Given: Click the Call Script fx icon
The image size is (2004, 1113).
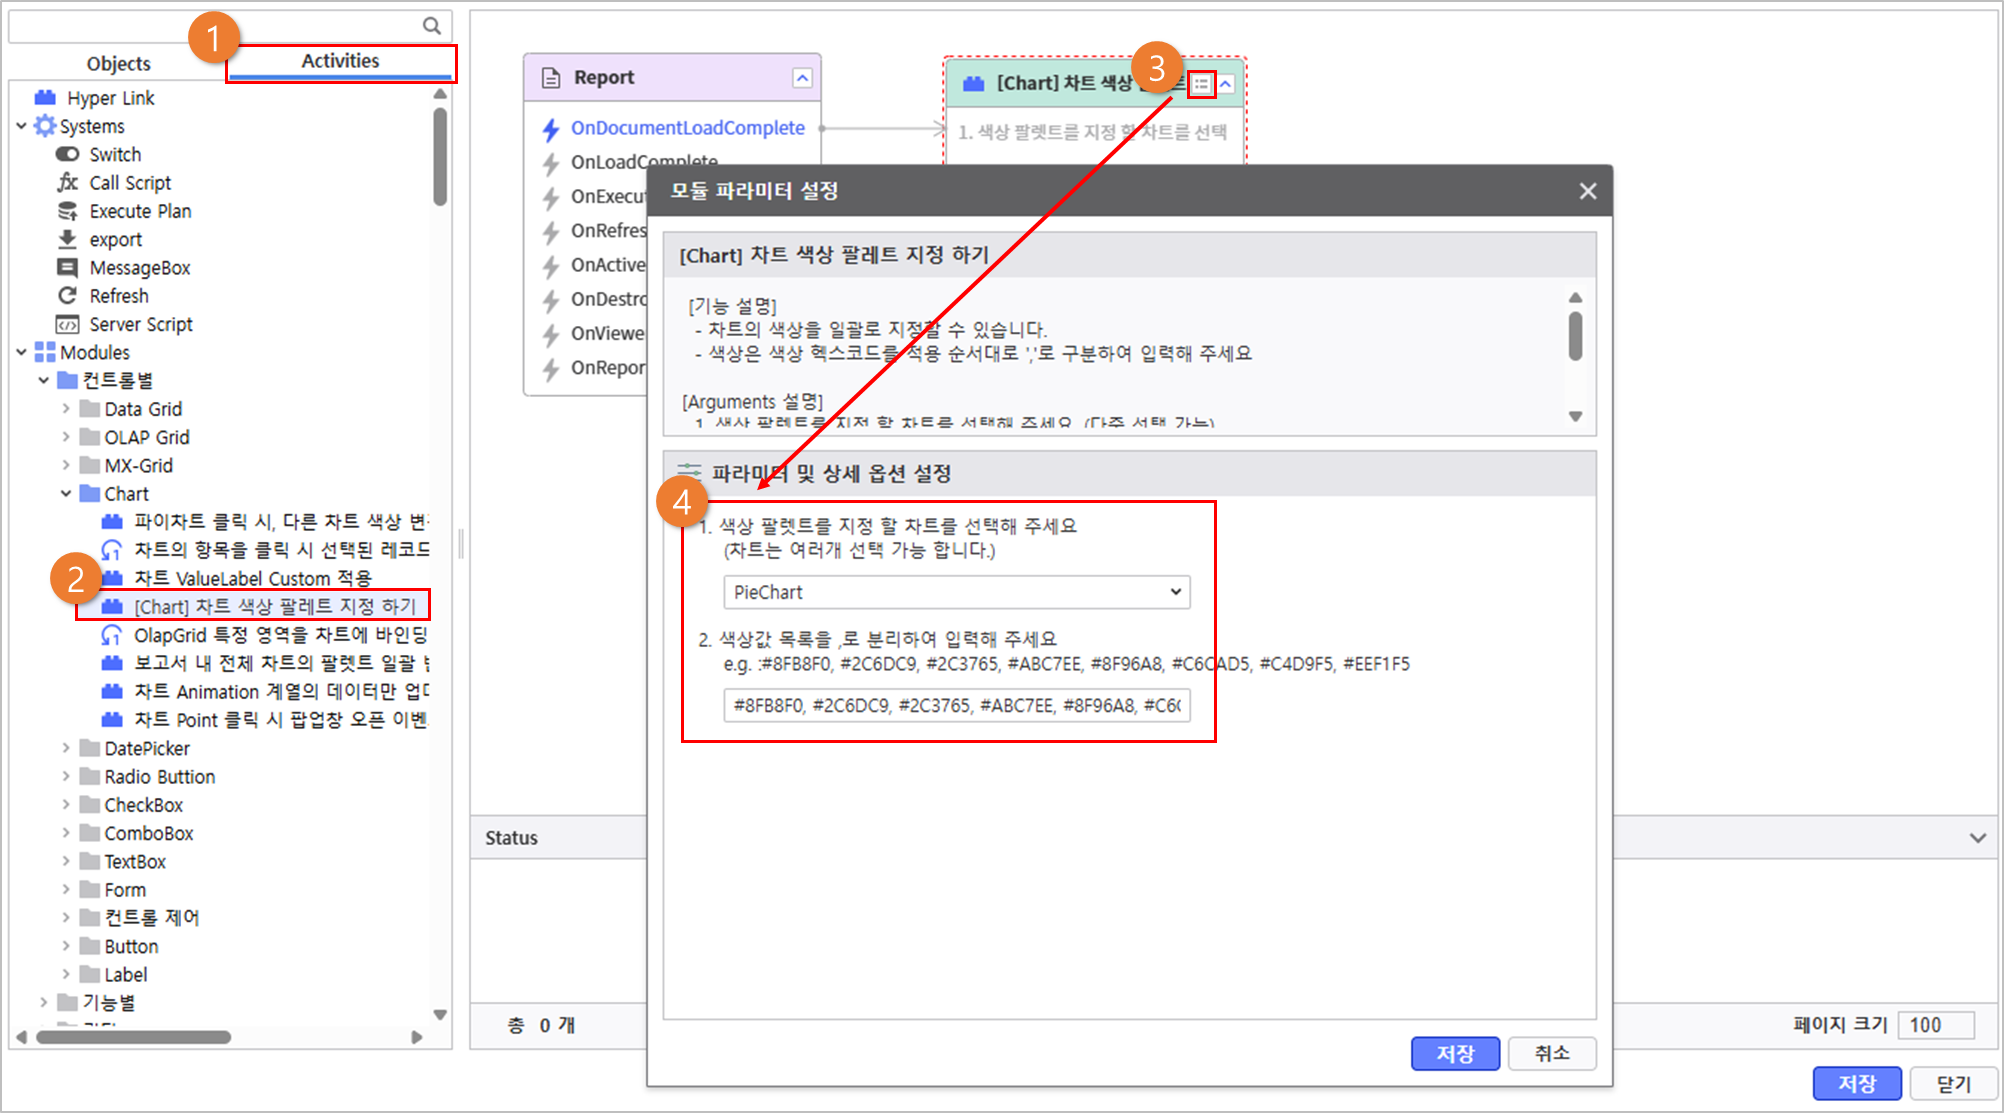Looking at the screenshot, I should tap(67, 182).
